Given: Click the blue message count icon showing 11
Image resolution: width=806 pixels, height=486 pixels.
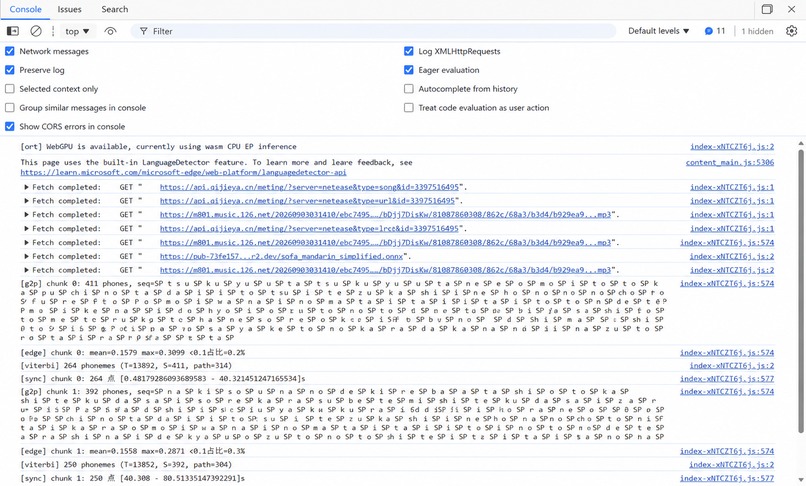Looking at the screenshot, I should pyautogui.click(x=708, y=31).
